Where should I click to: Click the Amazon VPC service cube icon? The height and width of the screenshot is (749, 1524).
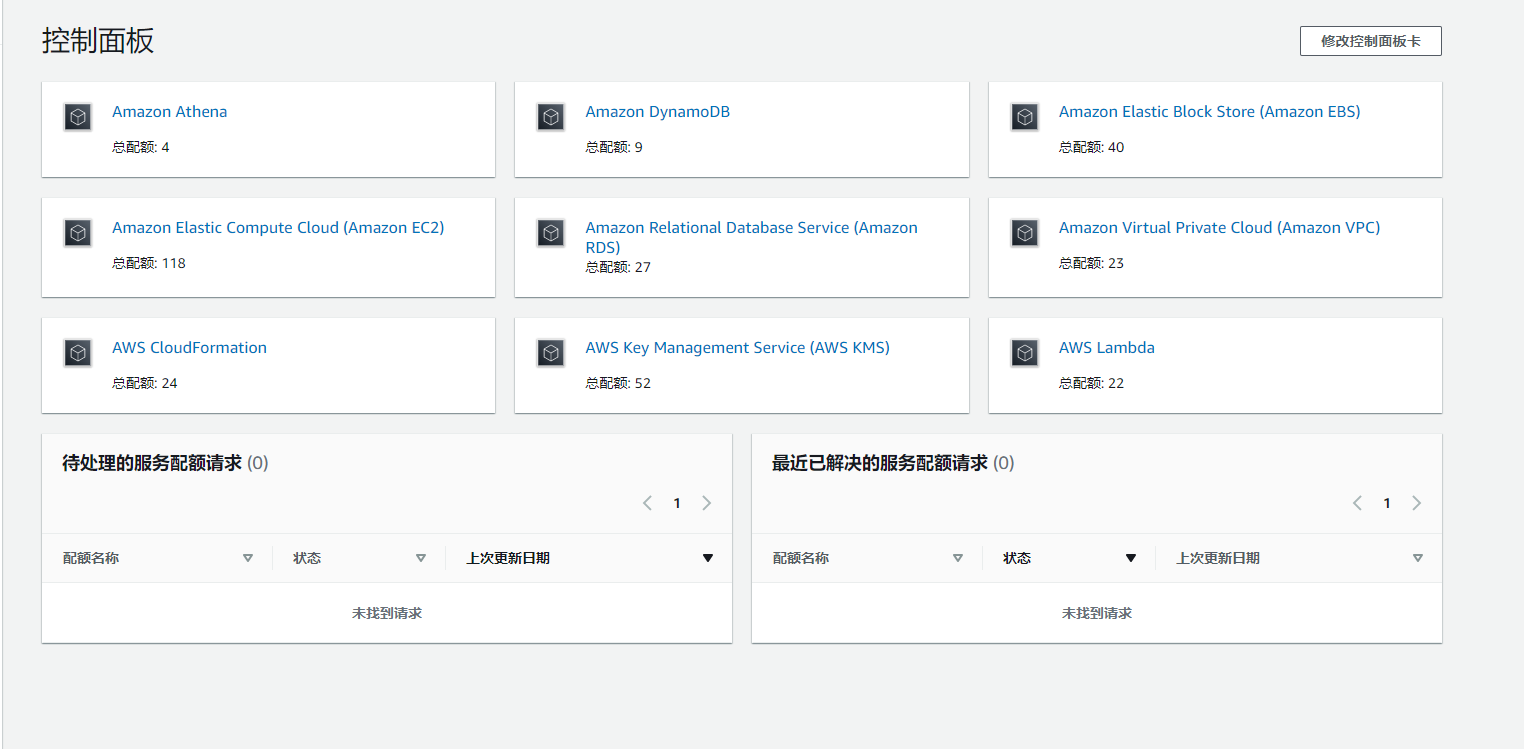1025,233
